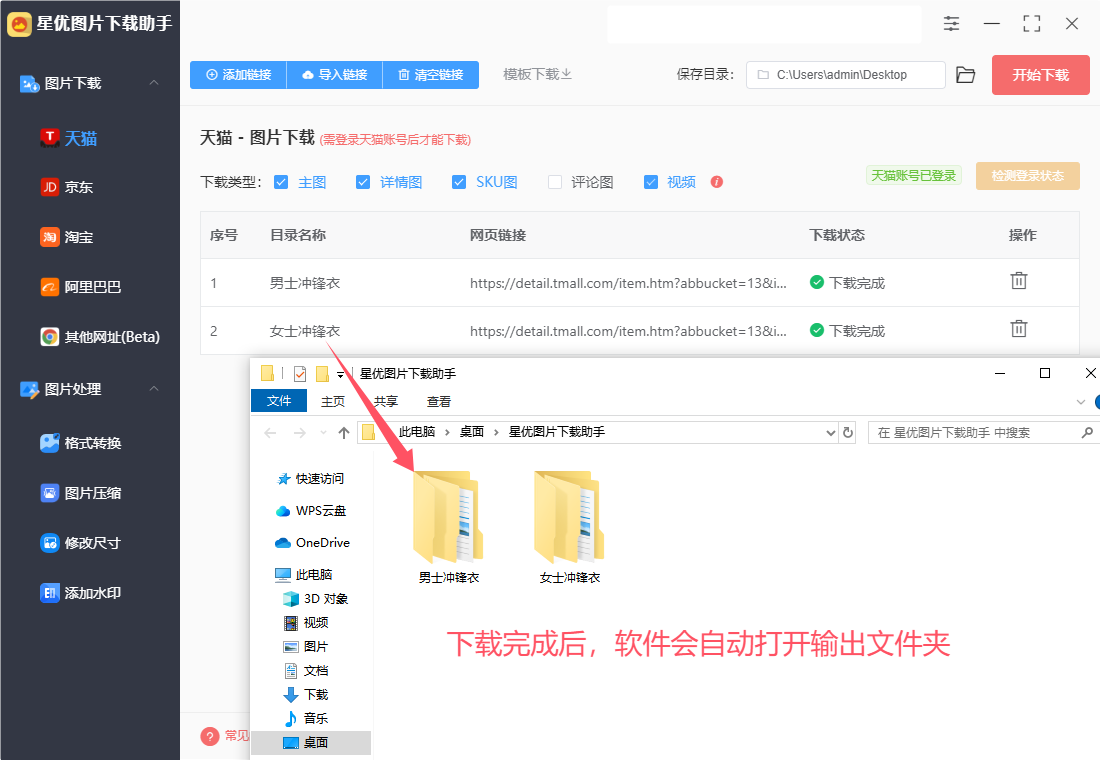Image resolution: width=1100 pixels, height=760 pixels.
Task: Start downloading with 开始下载 button
Action: point(1040,75)
